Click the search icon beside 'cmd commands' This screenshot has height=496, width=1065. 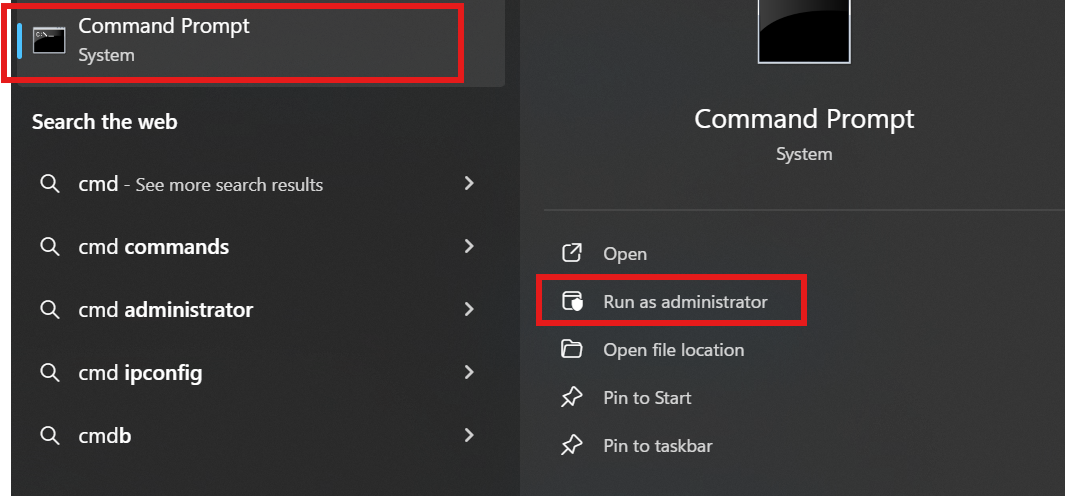pos(50,246)
